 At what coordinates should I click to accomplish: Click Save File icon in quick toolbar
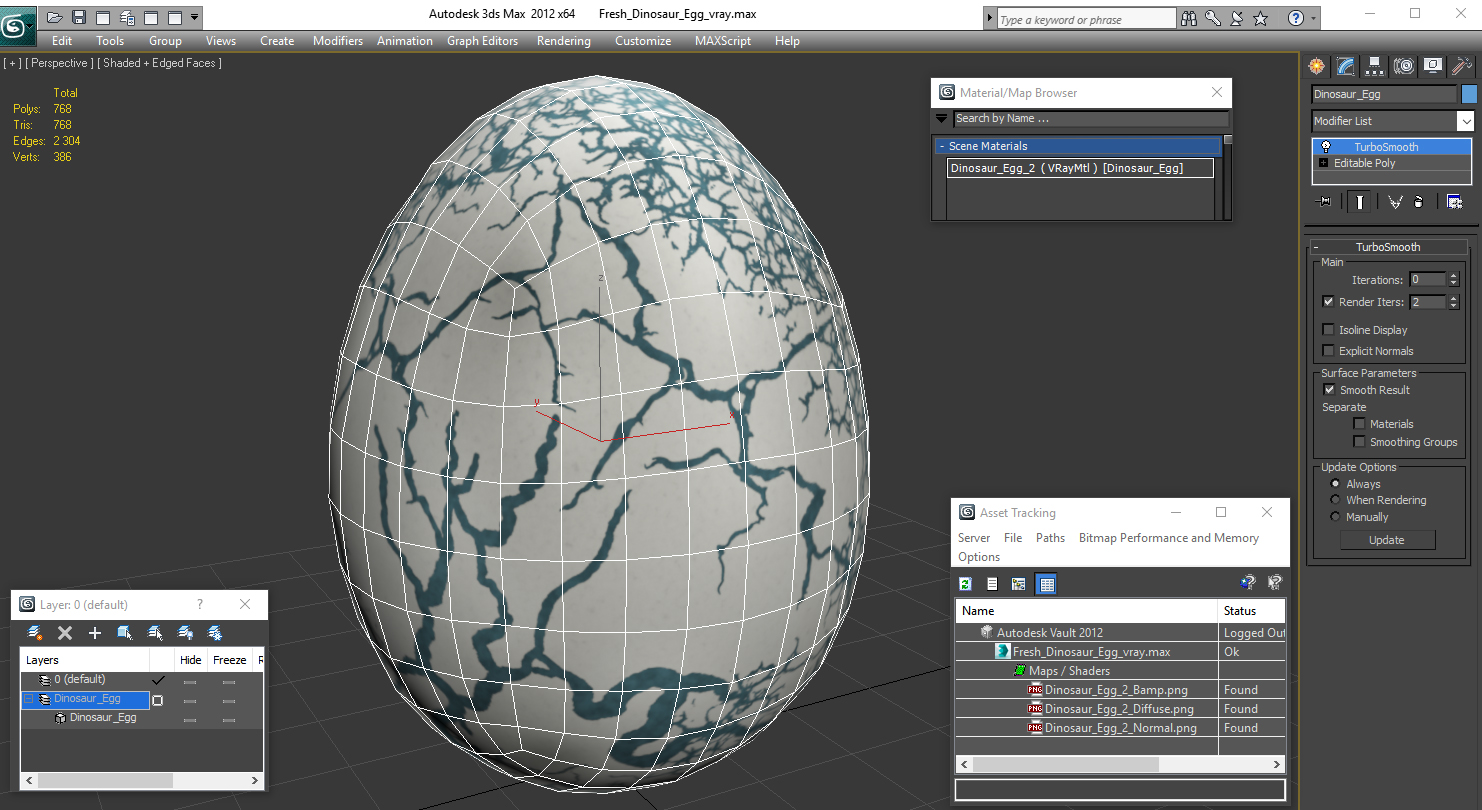tap(78, 17)
